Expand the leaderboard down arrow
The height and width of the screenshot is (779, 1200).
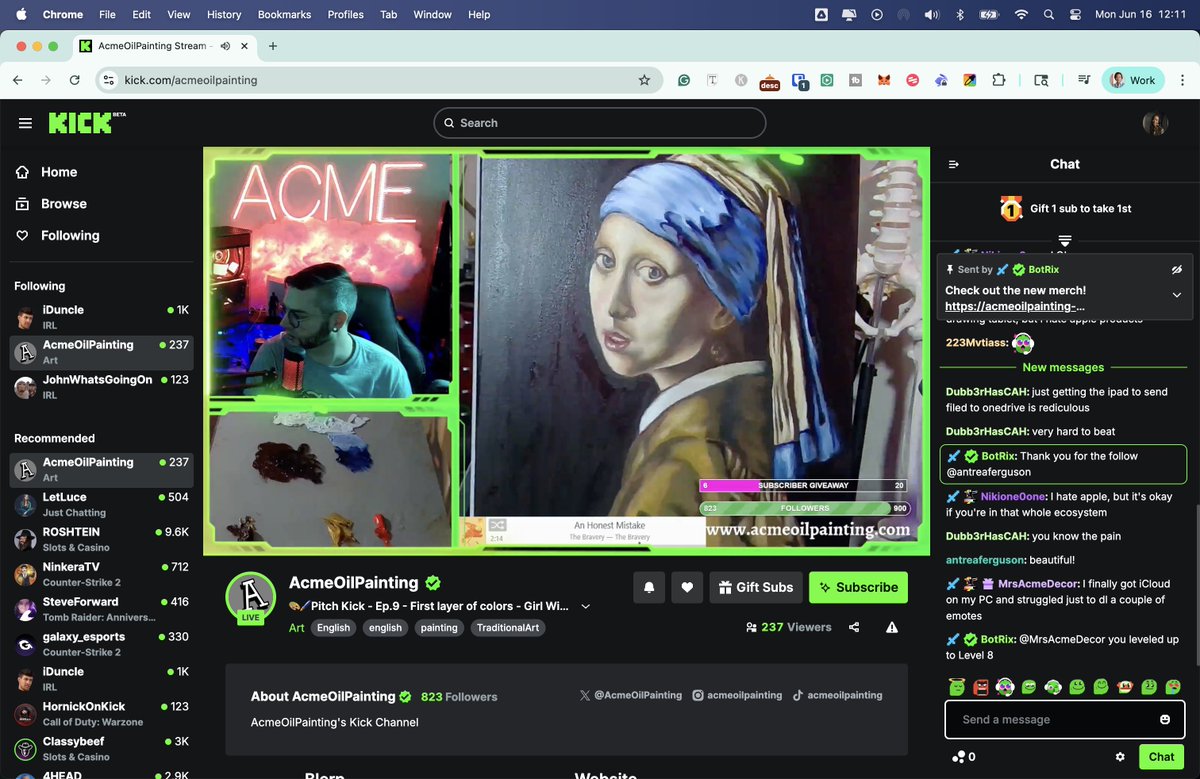tap(1065, 241)
